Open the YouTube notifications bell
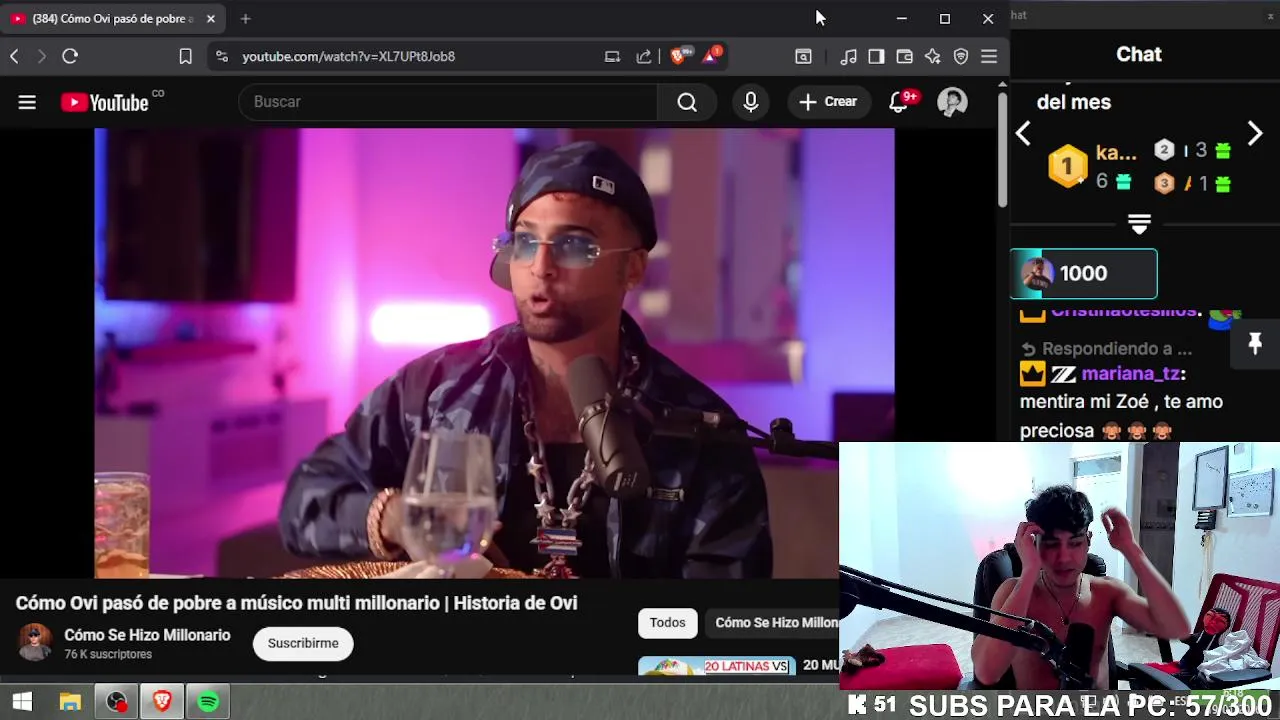Viewport: 1280px width, 720px height. 899,102
